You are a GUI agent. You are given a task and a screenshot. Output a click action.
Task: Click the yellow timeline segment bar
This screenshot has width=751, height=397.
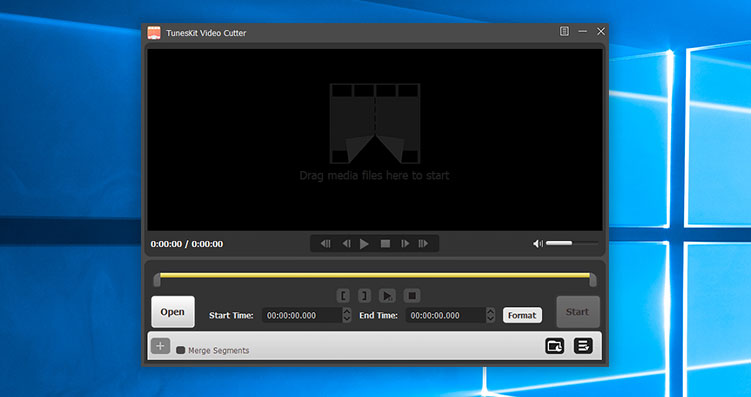(375, 275)
